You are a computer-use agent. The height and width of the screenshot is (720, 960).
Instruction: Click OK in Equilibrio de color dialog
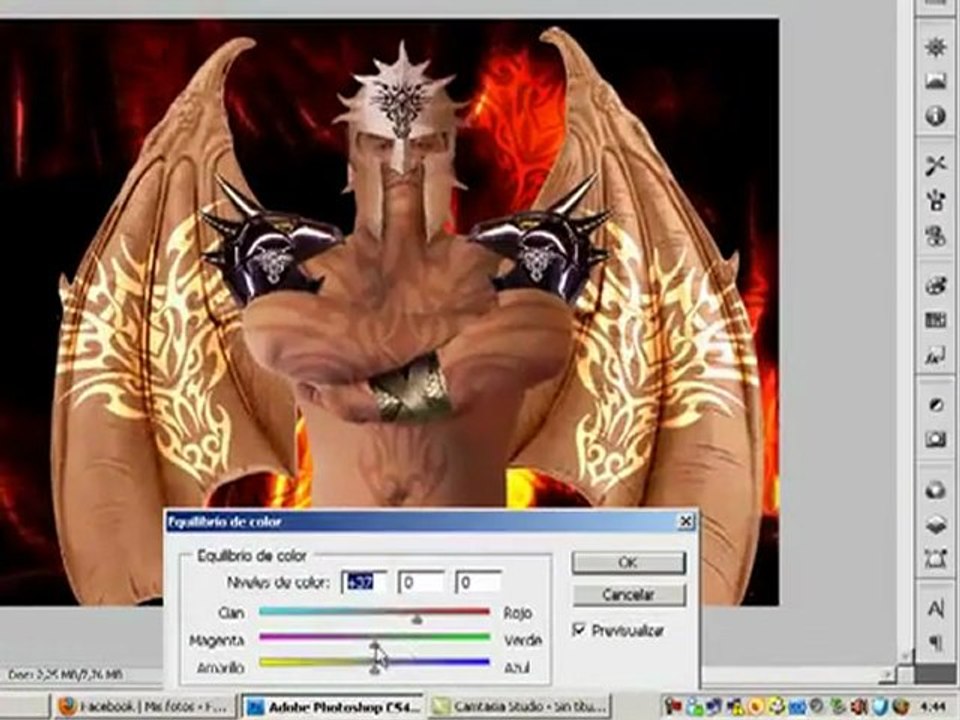[628, 563]
